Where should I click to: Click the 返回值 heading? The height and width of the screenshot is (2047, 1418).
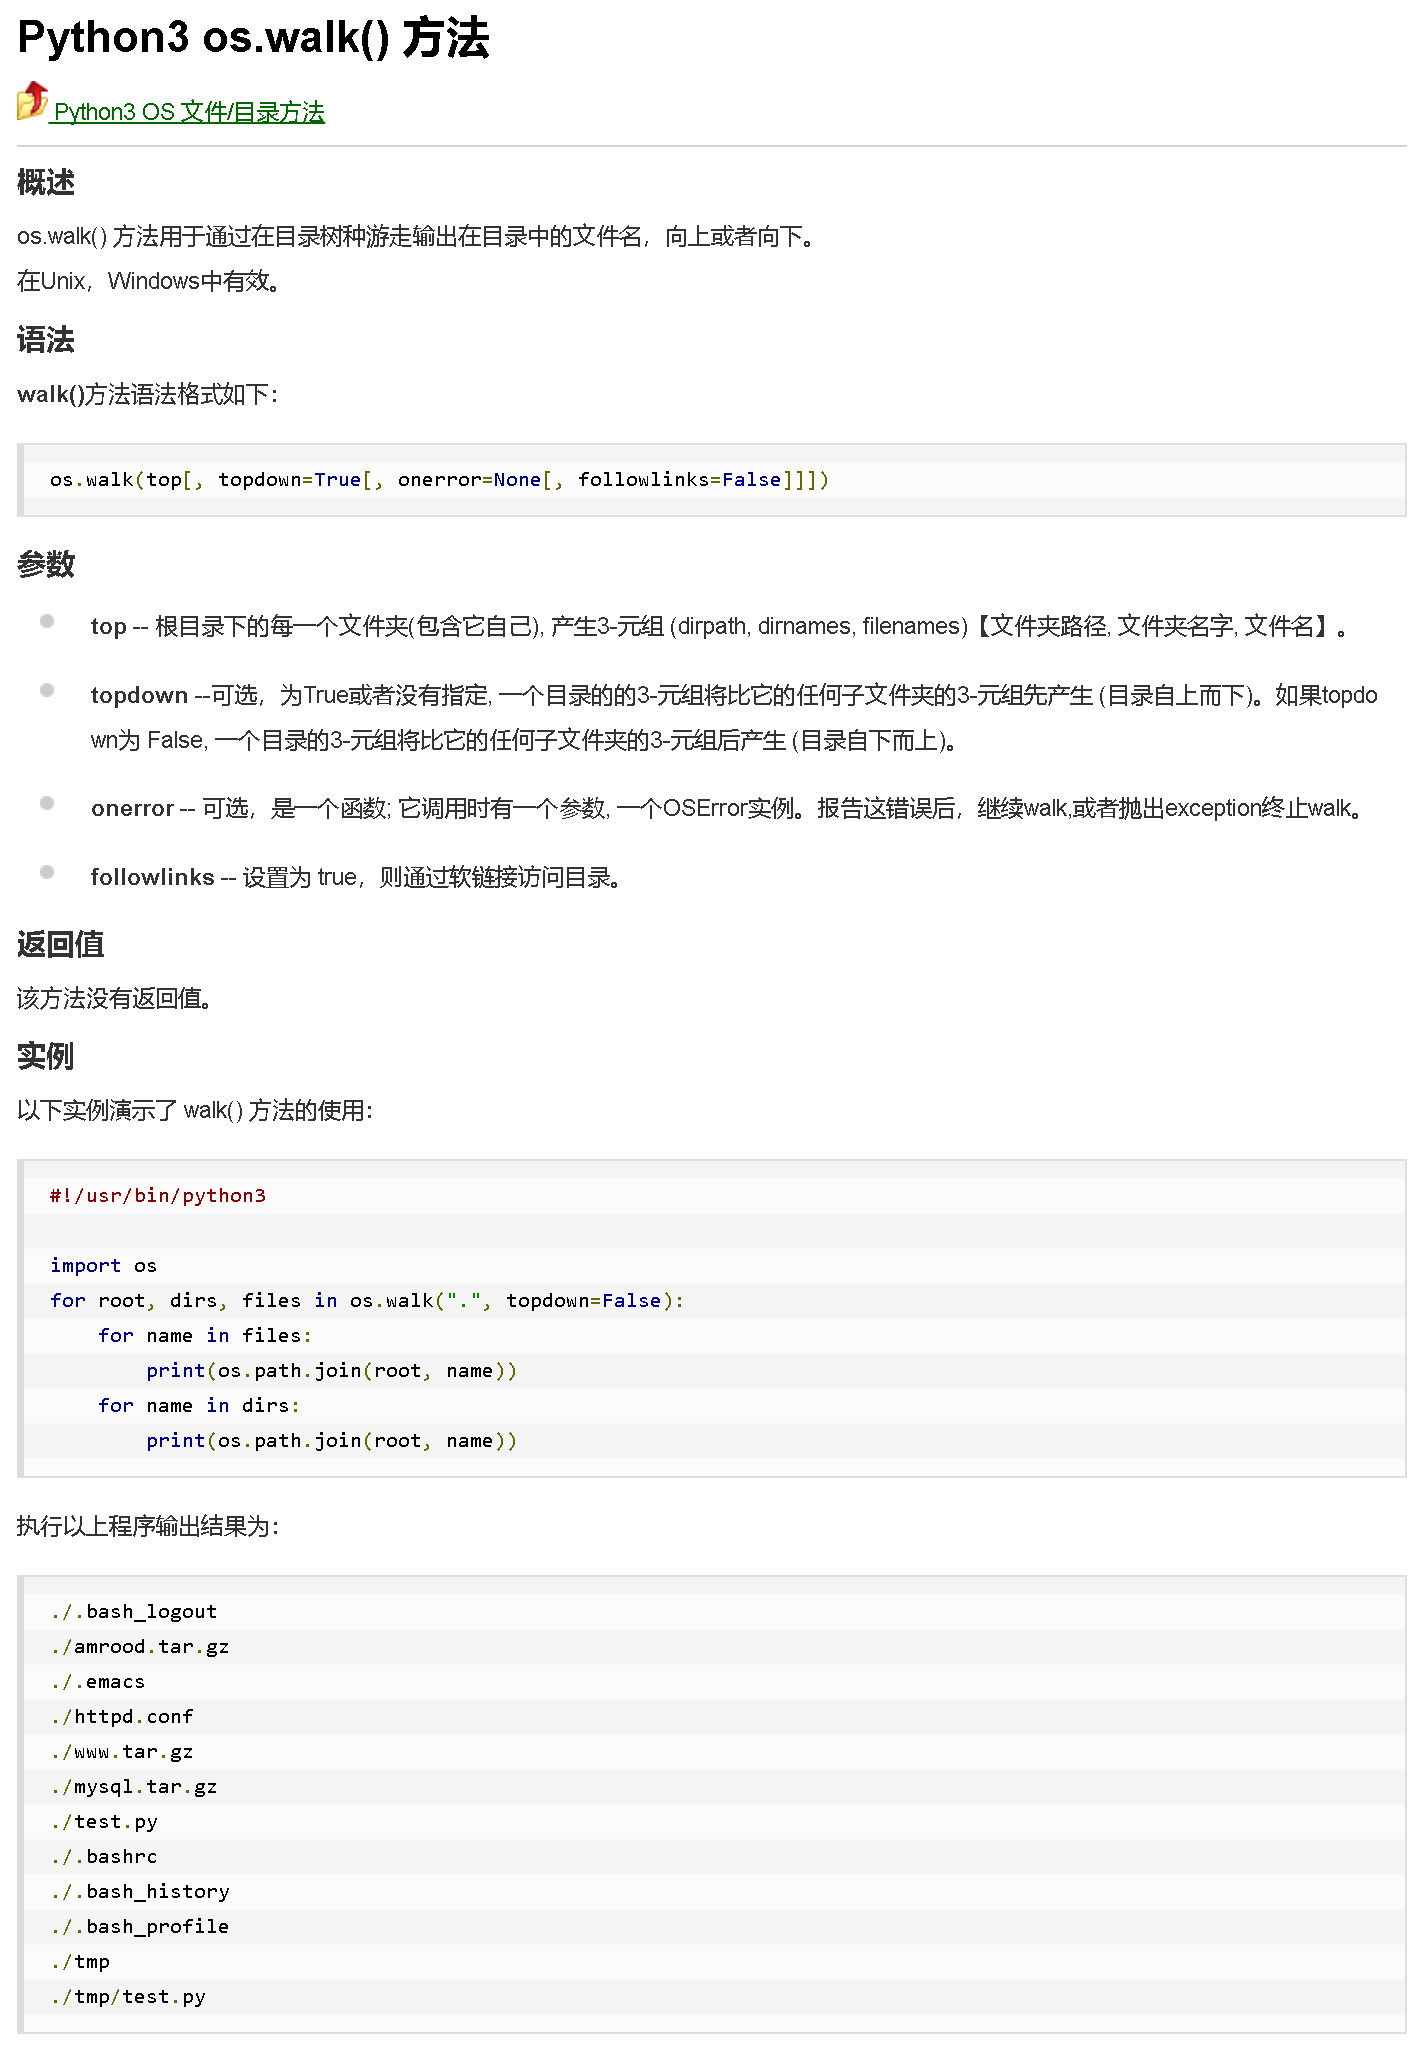click(x=61, y=944)
